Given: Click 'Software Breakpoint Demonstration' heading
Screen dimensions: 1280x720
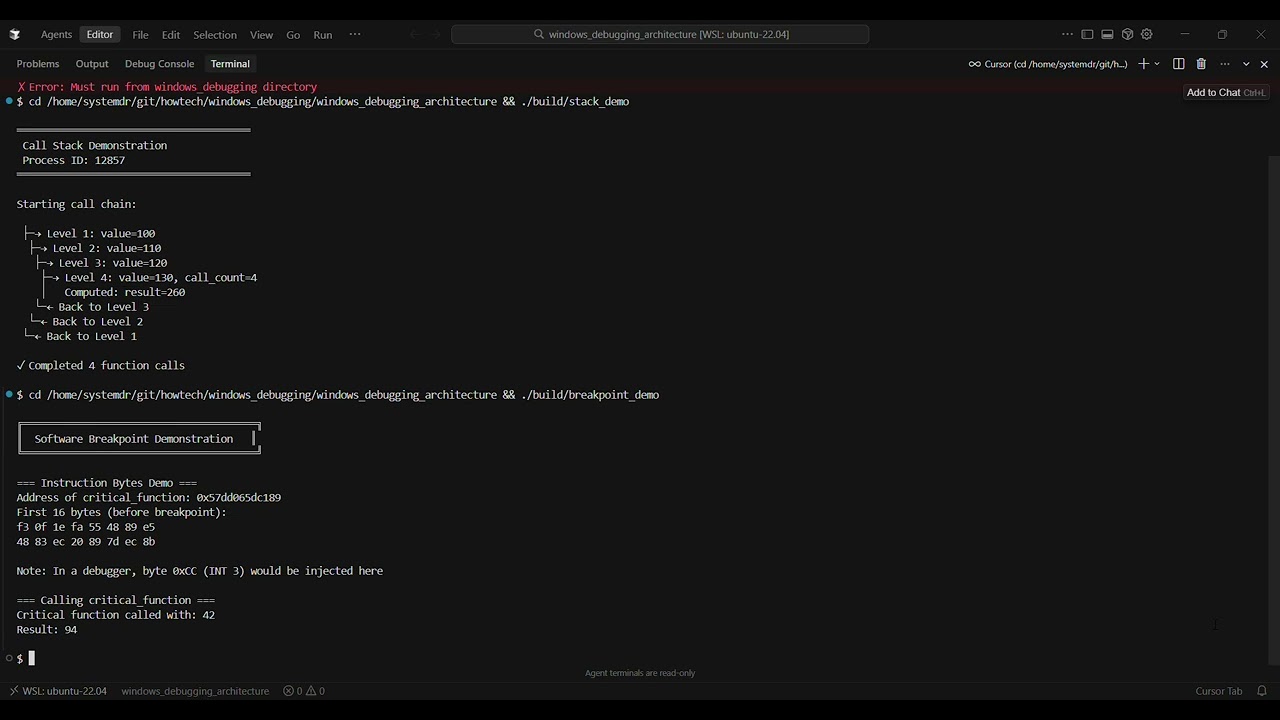Looking at the screenshot, I should coord(134,439).
